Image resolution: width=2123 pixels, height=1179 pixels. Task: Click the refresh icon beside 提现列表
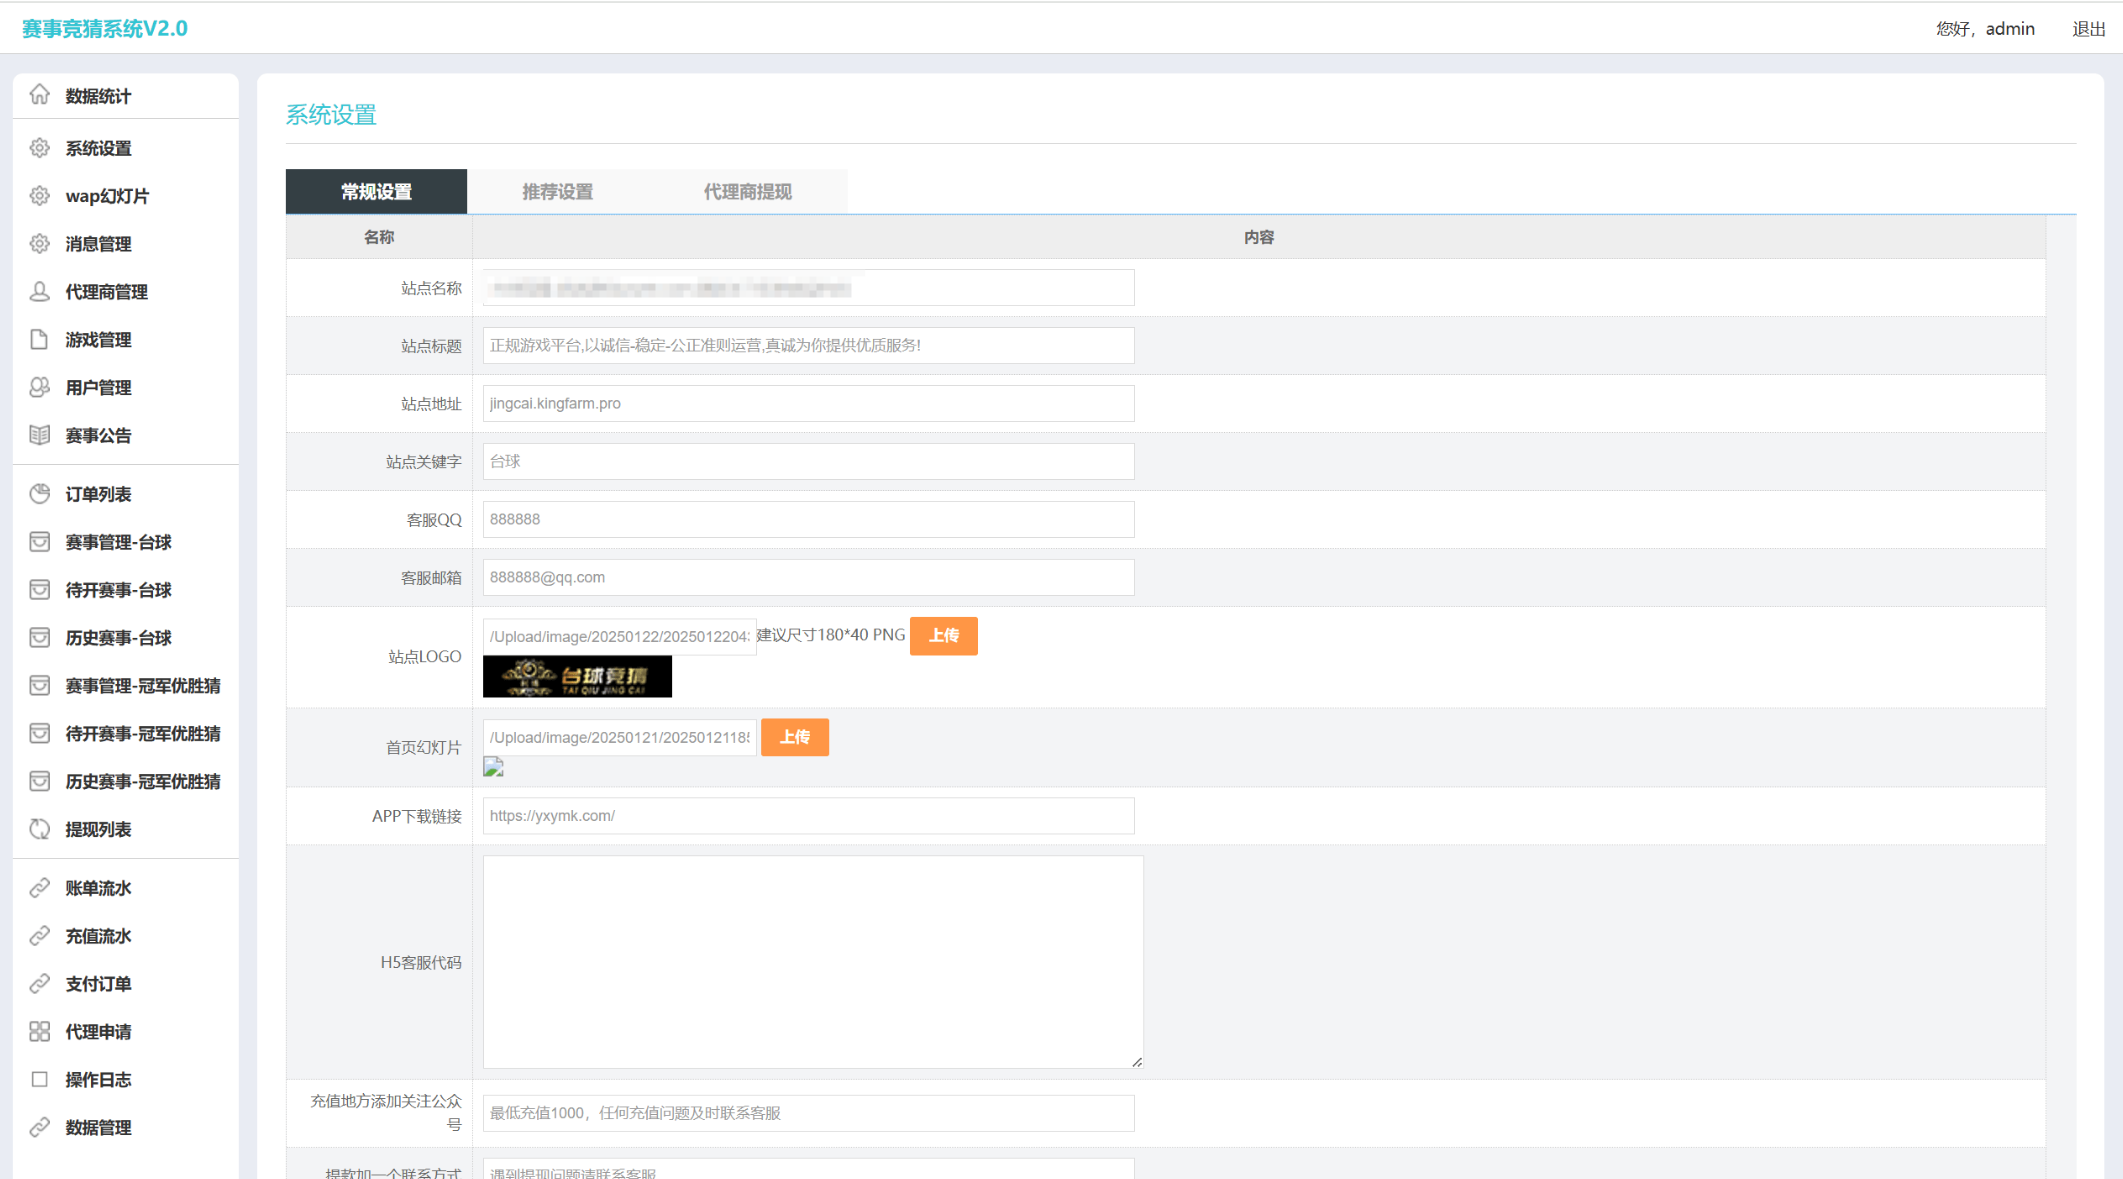pyautogui.click(x=39, y=829)
